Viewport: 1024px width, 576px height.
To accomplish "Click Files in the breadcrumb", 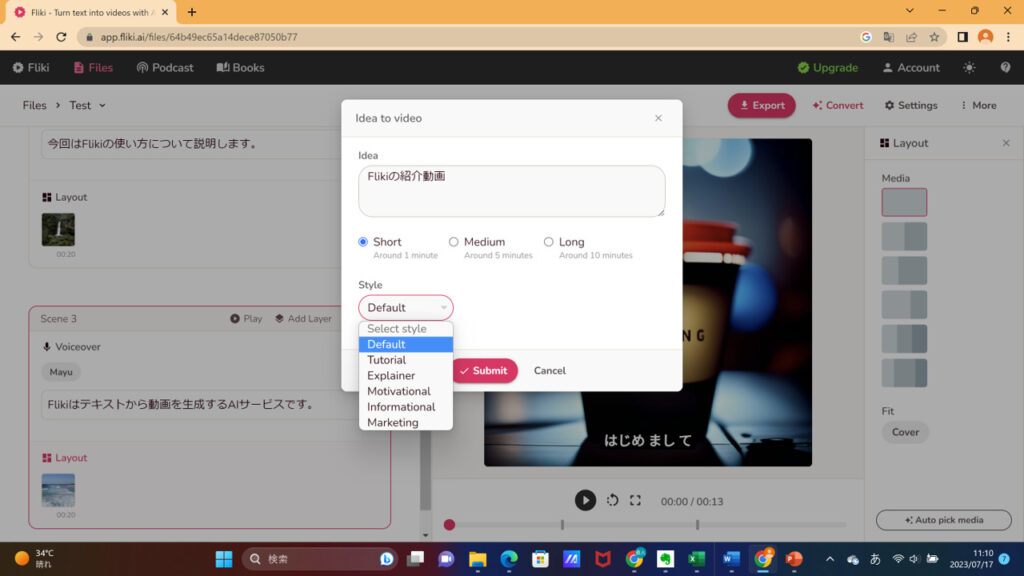I will click(x=35, y=105).
